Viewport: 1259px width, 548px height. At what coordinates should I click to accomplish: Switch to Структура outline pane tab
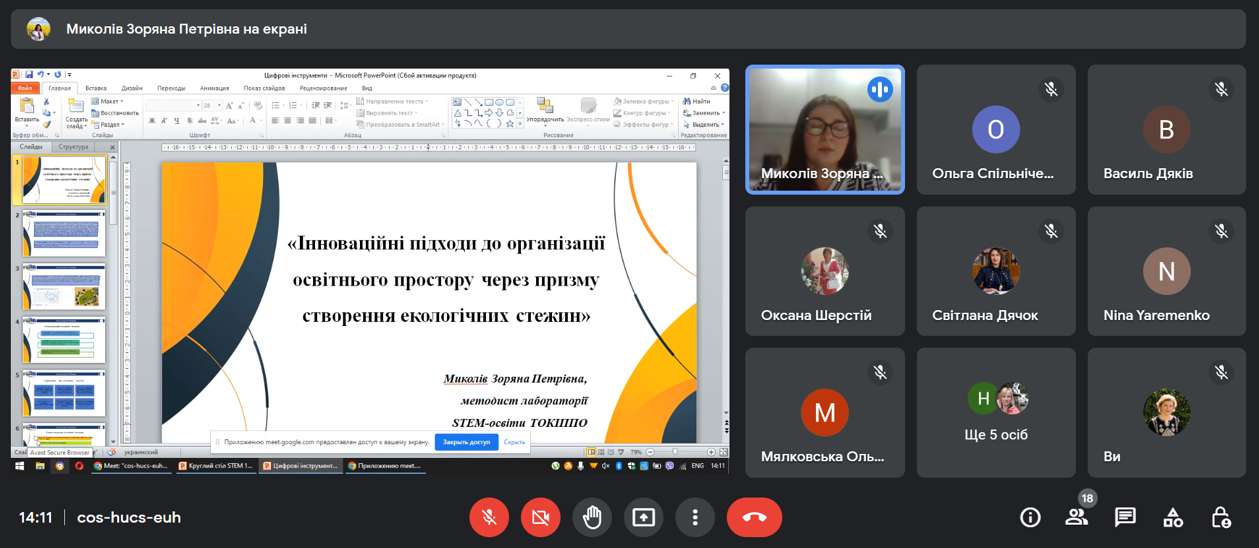click(x=73, y=147)
